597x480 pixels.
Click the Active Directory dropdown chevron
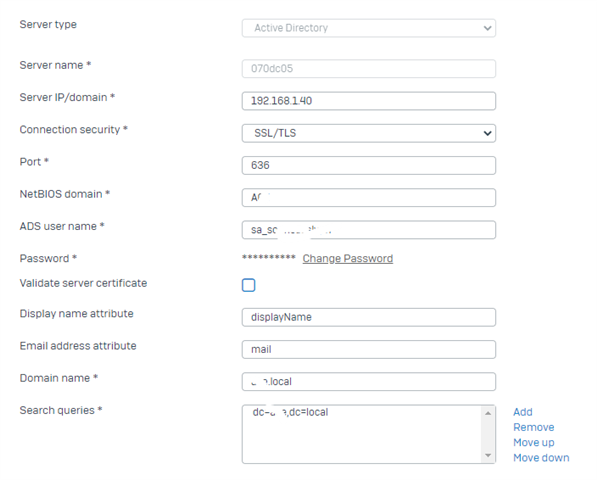[x=487, y=28]
